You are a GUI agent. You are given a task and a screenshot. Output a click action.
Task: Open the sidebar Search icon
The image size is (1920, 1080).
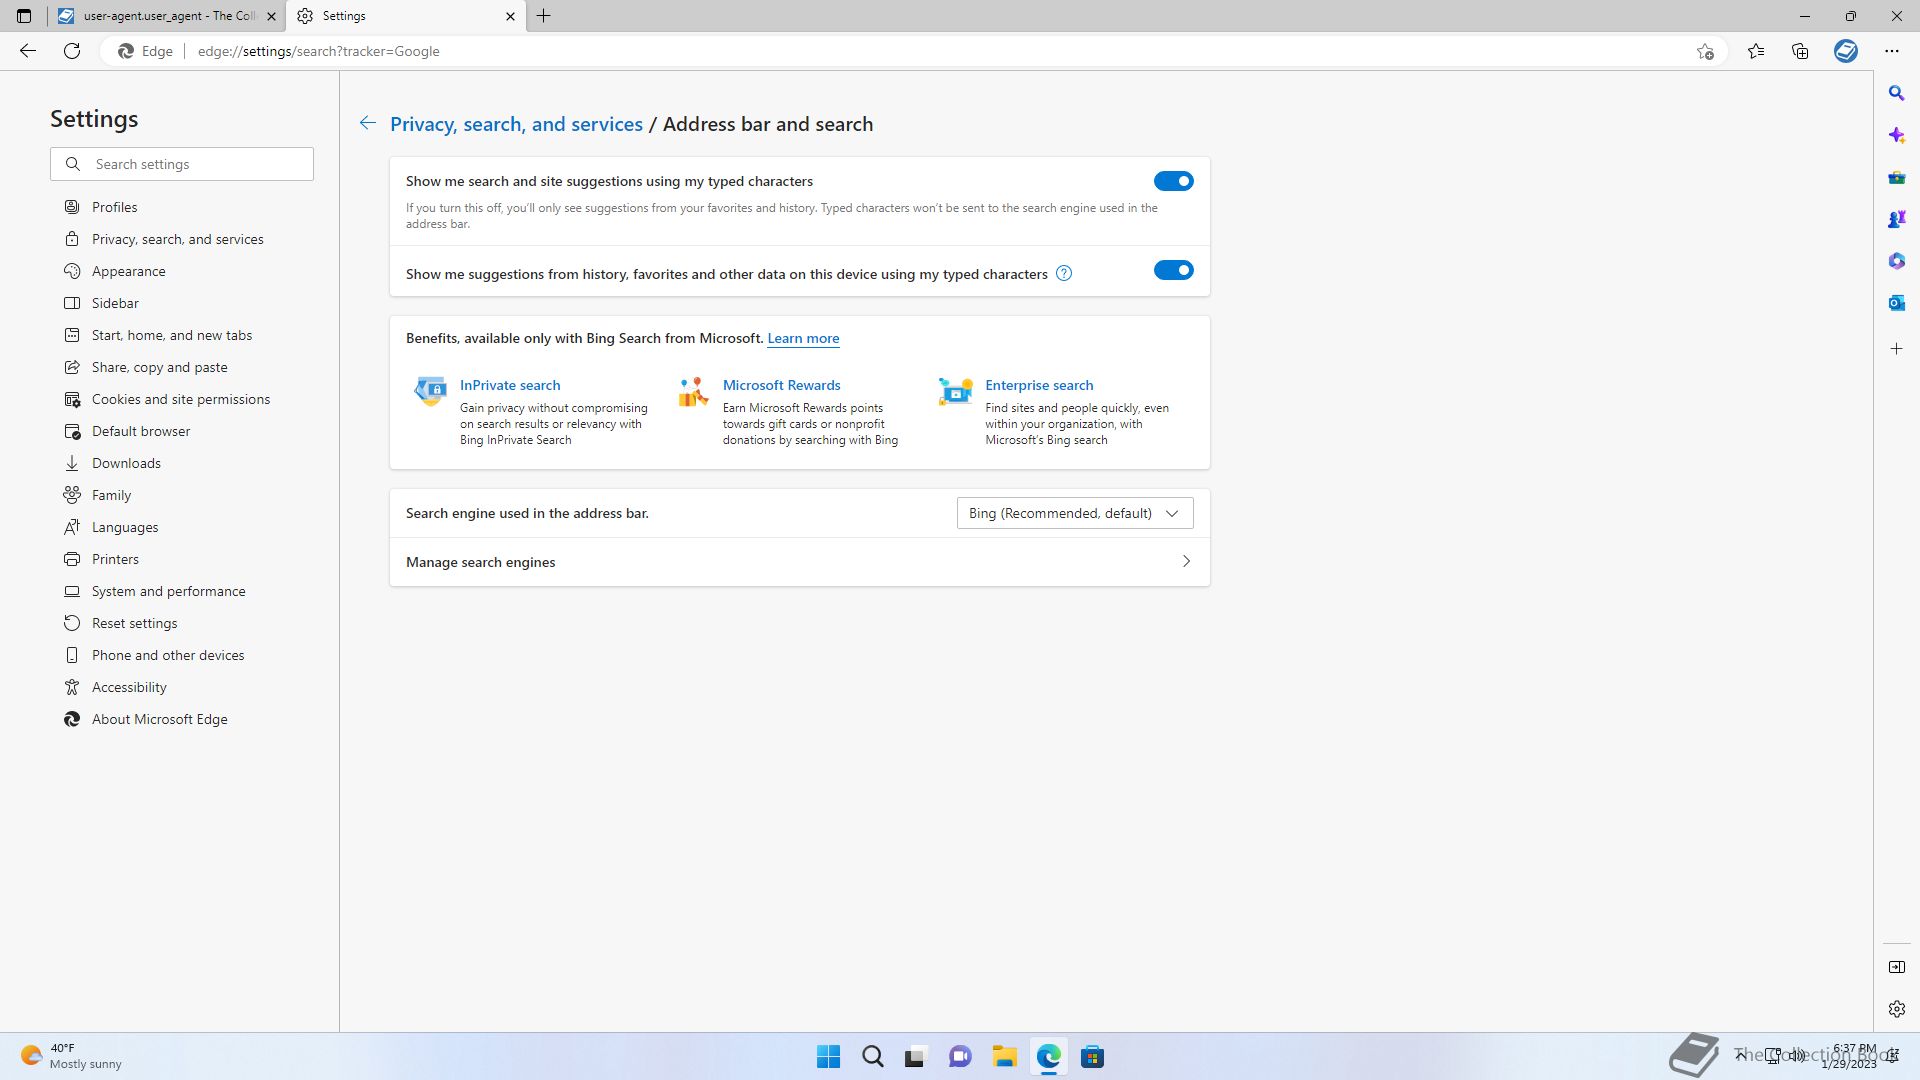pos(1897,93)
